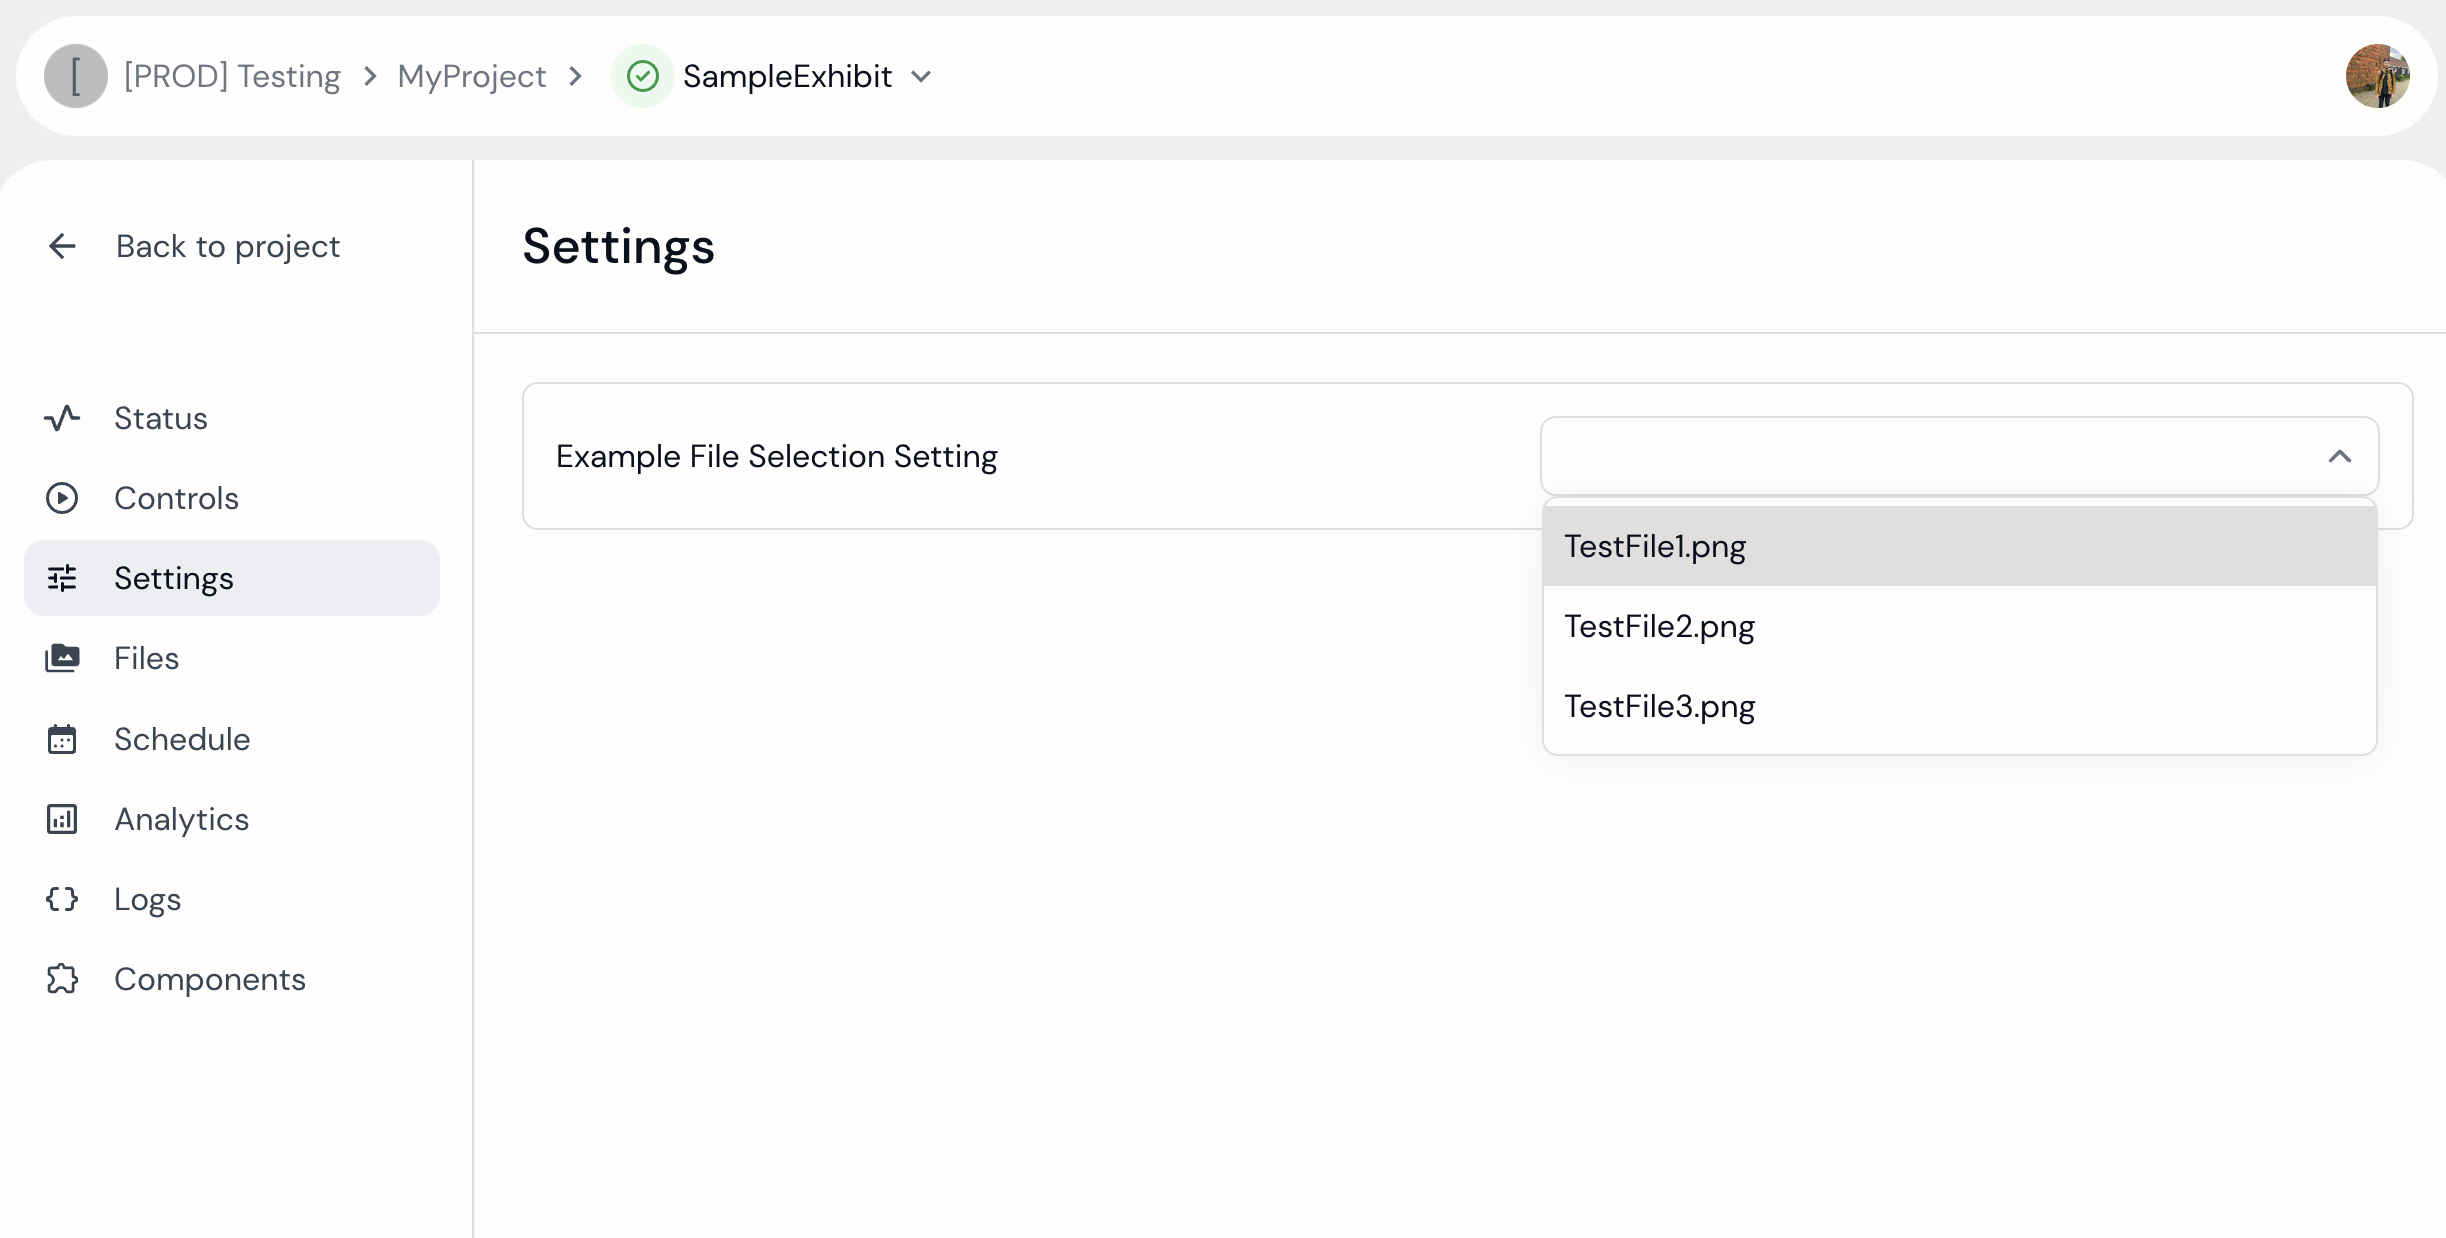Expand the SampleExhibit switcher chevron
2446x1238 pixels.
922,76
